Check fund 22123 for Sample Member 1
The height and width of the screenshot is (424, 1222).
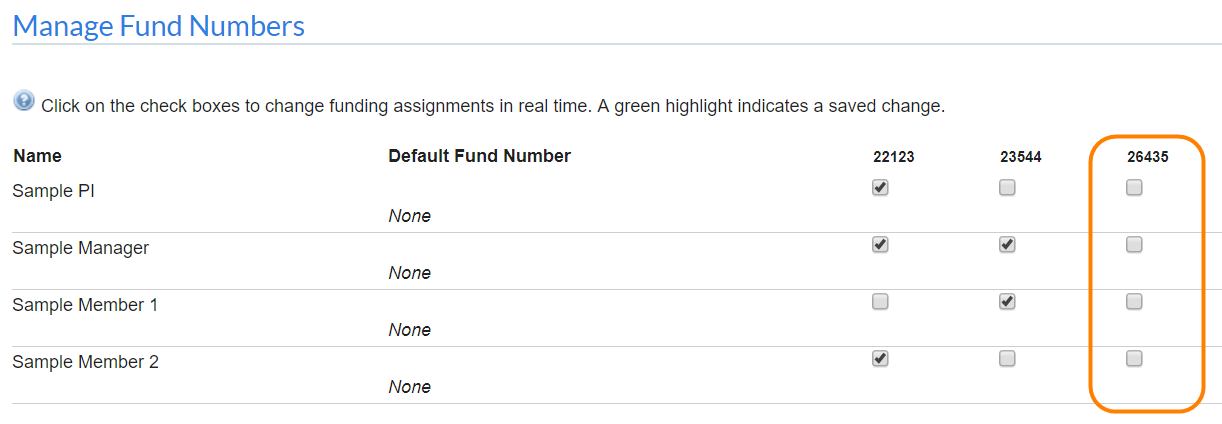click(x=880, y=301)
